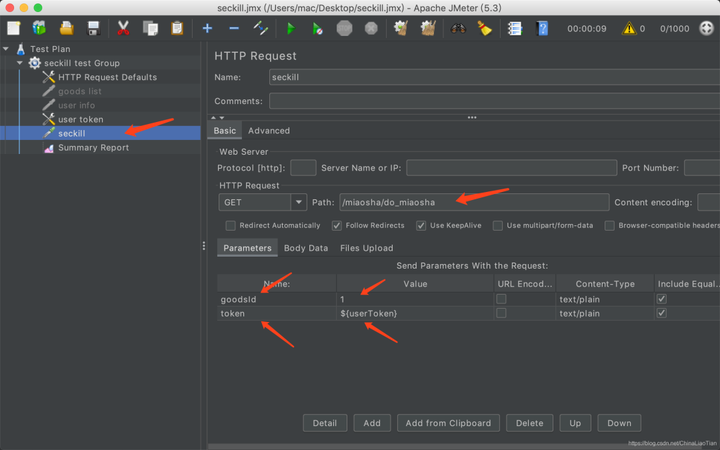Check URL Encode for token row
Screen dimensions: 720x450
click(501, 313)
